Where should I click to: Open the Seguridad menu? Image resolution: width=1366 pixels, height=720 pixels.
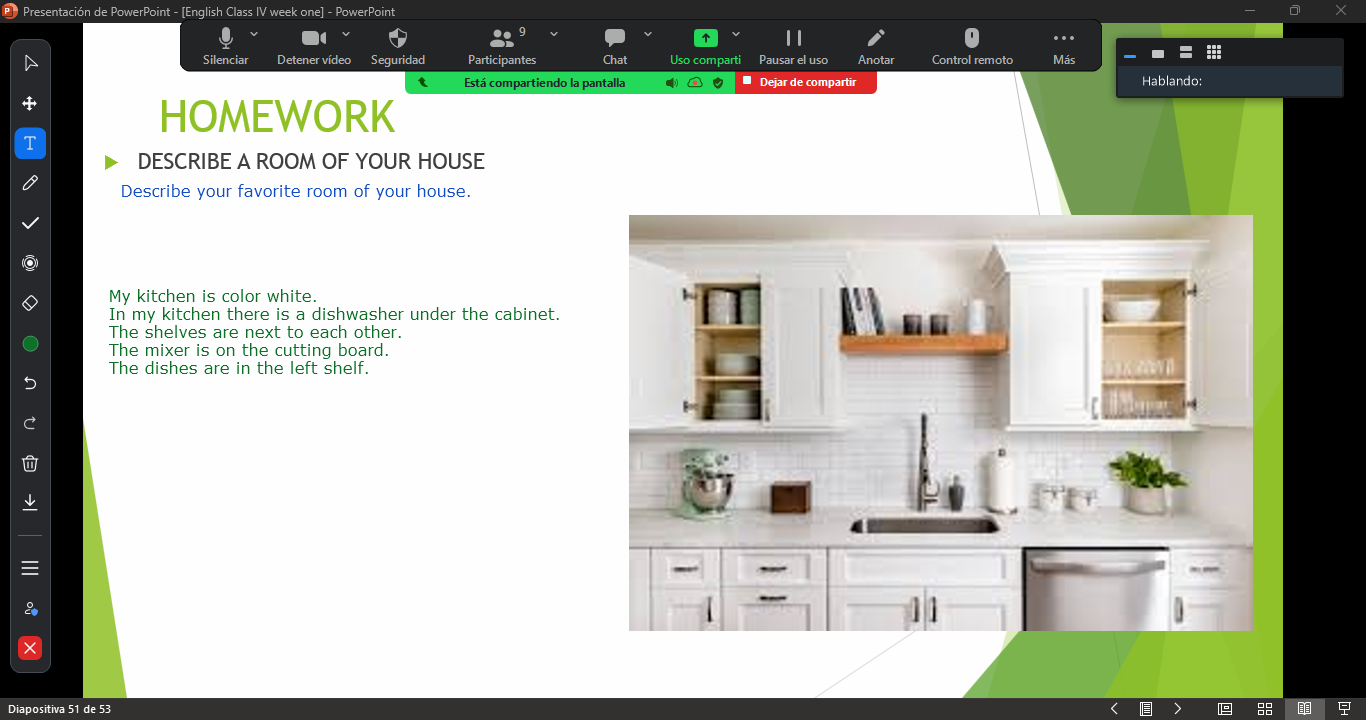click(398, 46)
